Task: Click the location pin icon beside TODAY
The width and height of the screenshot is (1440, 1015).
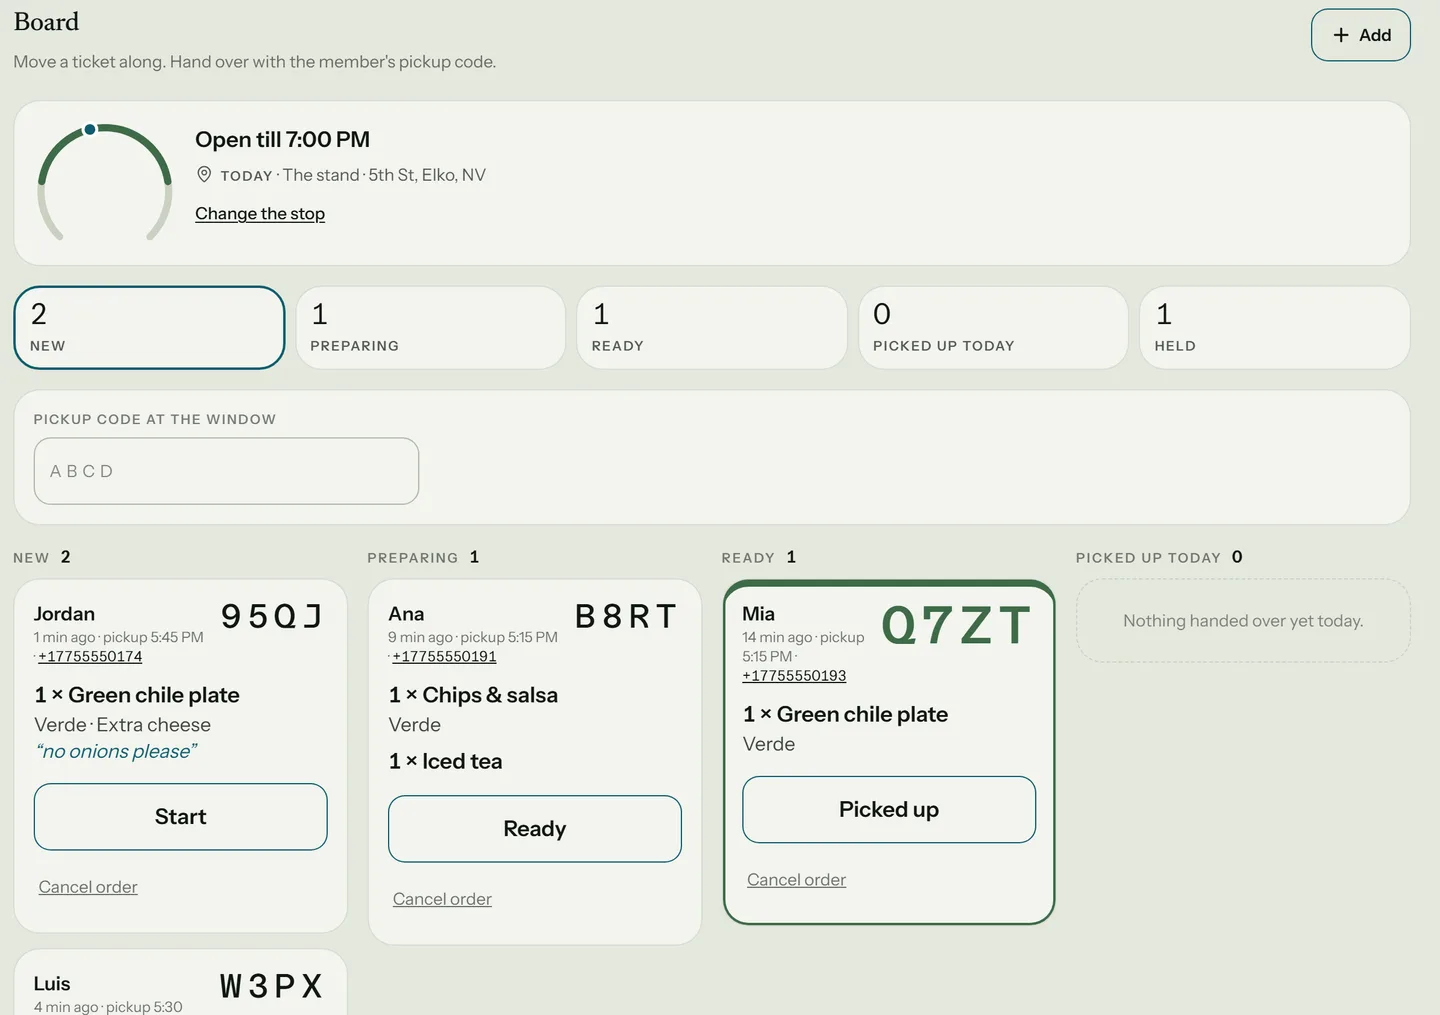Action: [204, 175]
